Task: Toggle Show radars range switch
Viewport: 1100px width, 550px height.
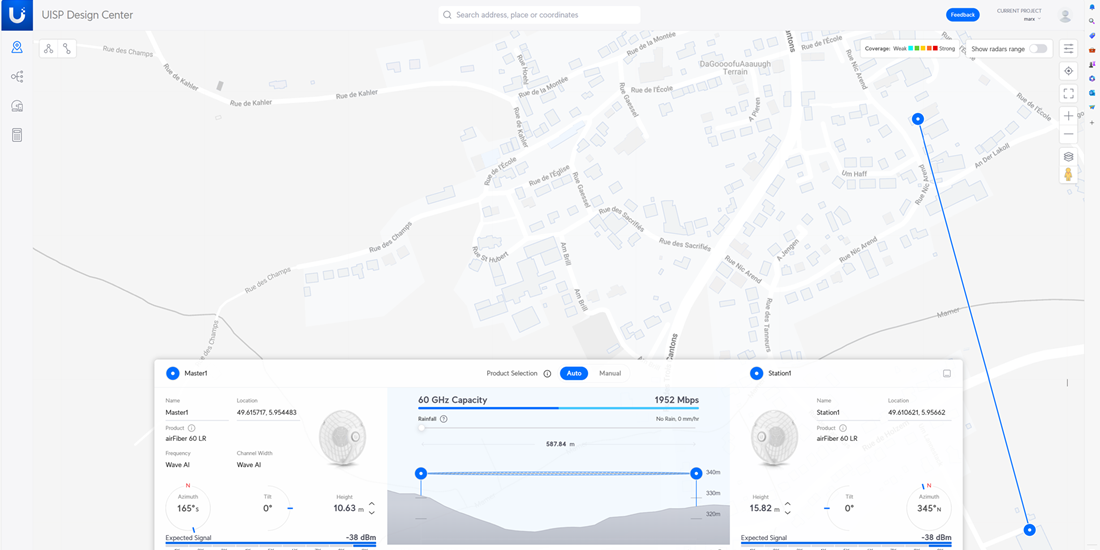Action: click(x=1038, y=48)
